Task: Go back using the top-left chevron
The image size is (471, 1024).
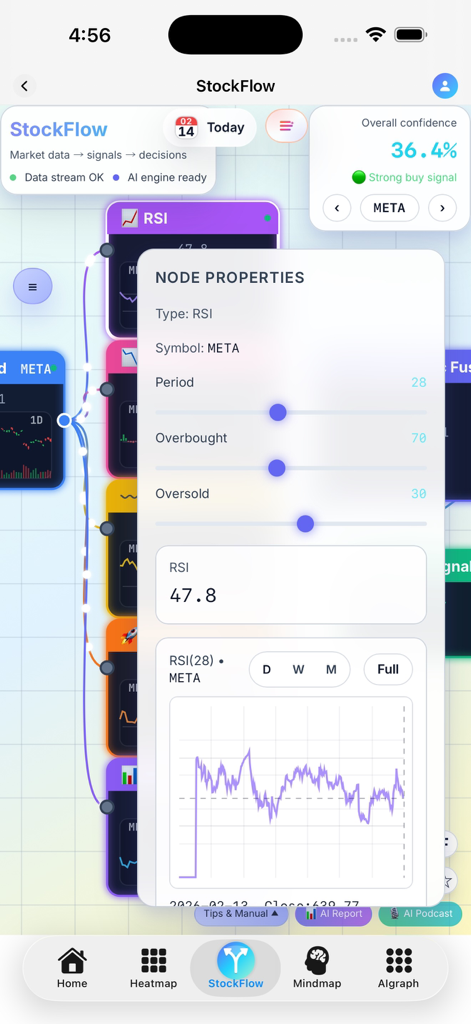Action: (x=24, y=86)
